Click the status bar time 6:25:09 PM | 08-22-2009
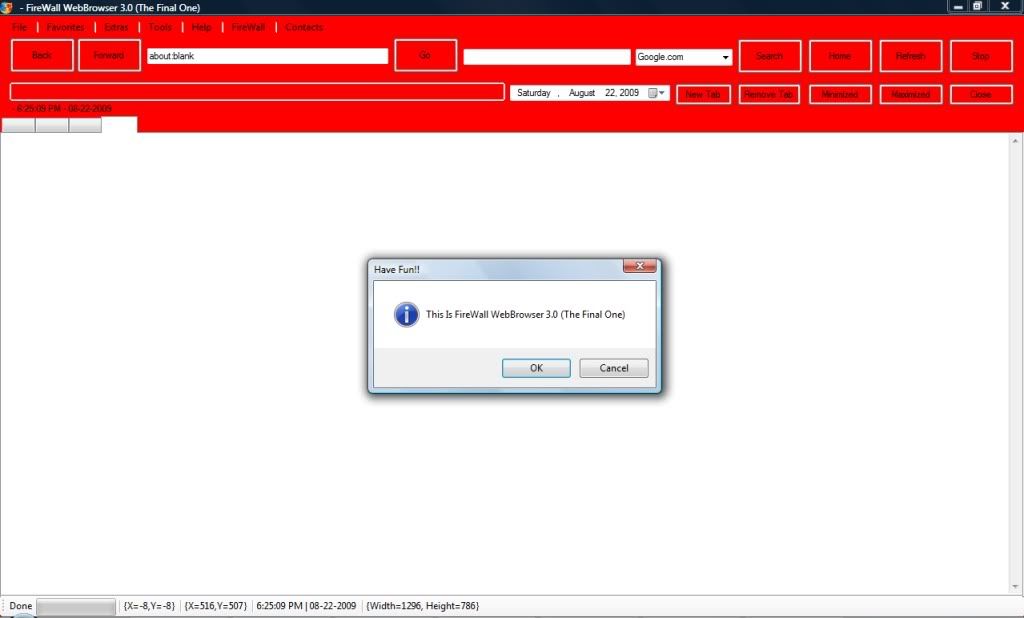The width and height of the screenshot is (1024, 618). (306, 606)
